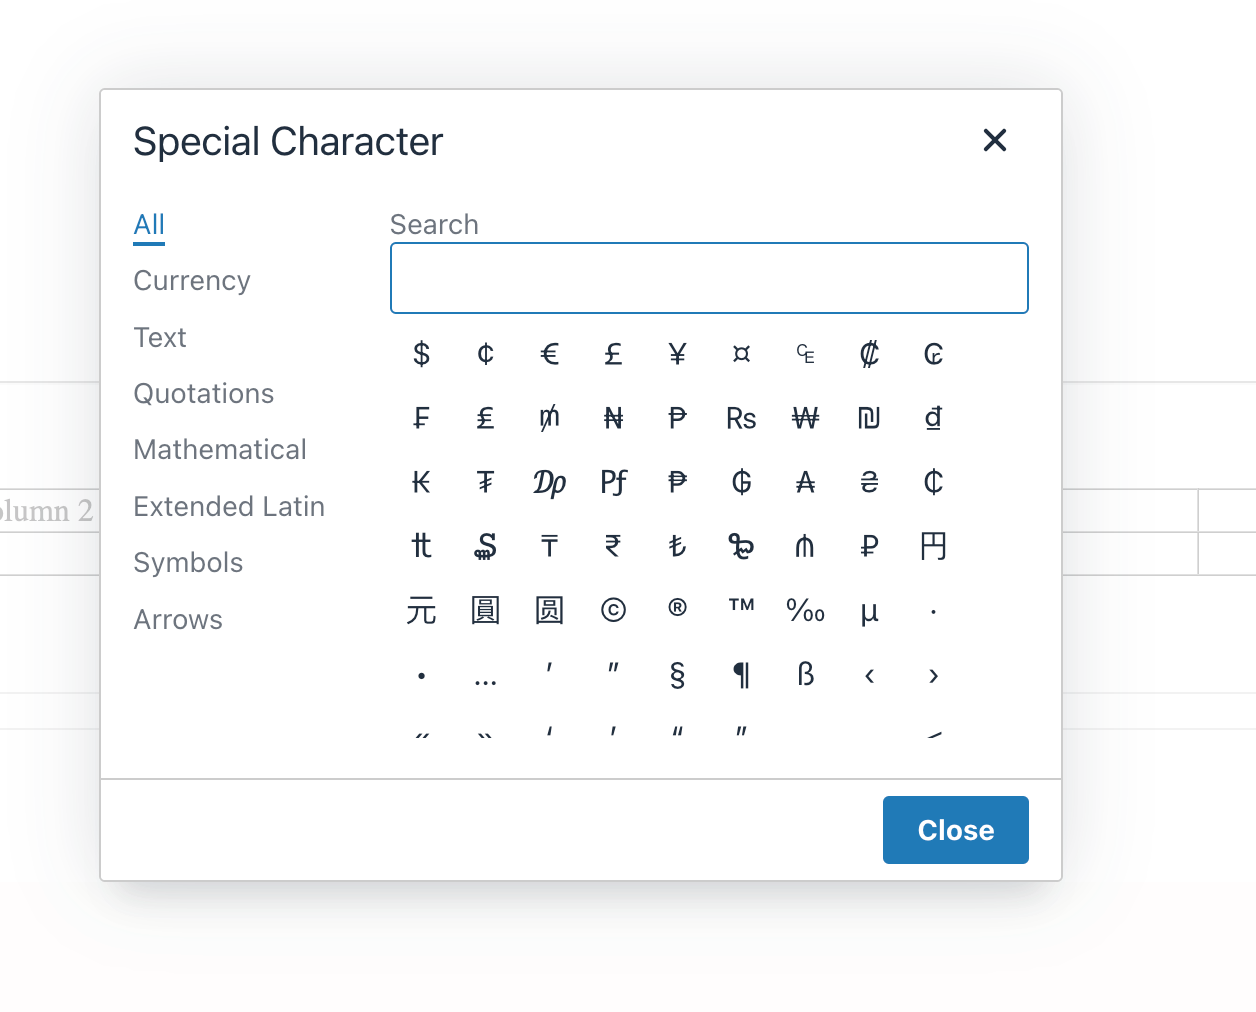View the Quotations category
The image size is (1256, 1012).
point(204,394)
